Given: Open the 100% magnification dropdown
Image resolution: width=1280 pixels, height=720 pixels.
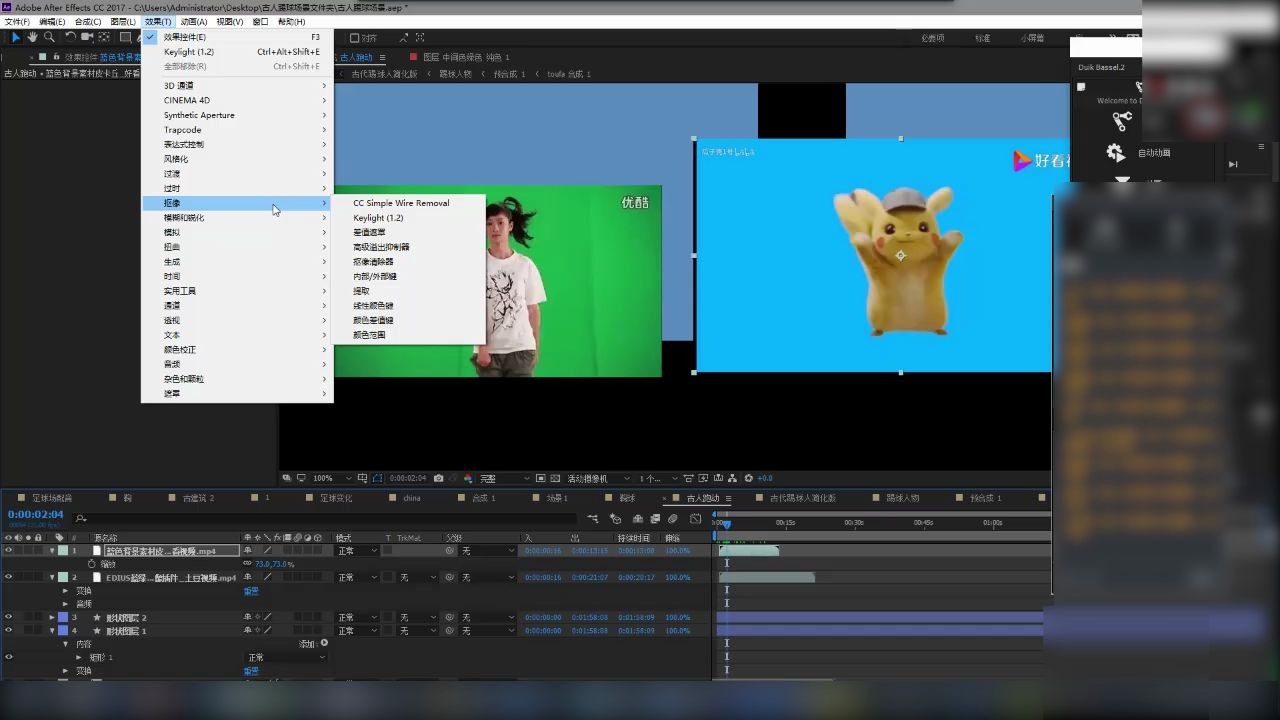Looking at the screenshot, I should pos(332,478).
